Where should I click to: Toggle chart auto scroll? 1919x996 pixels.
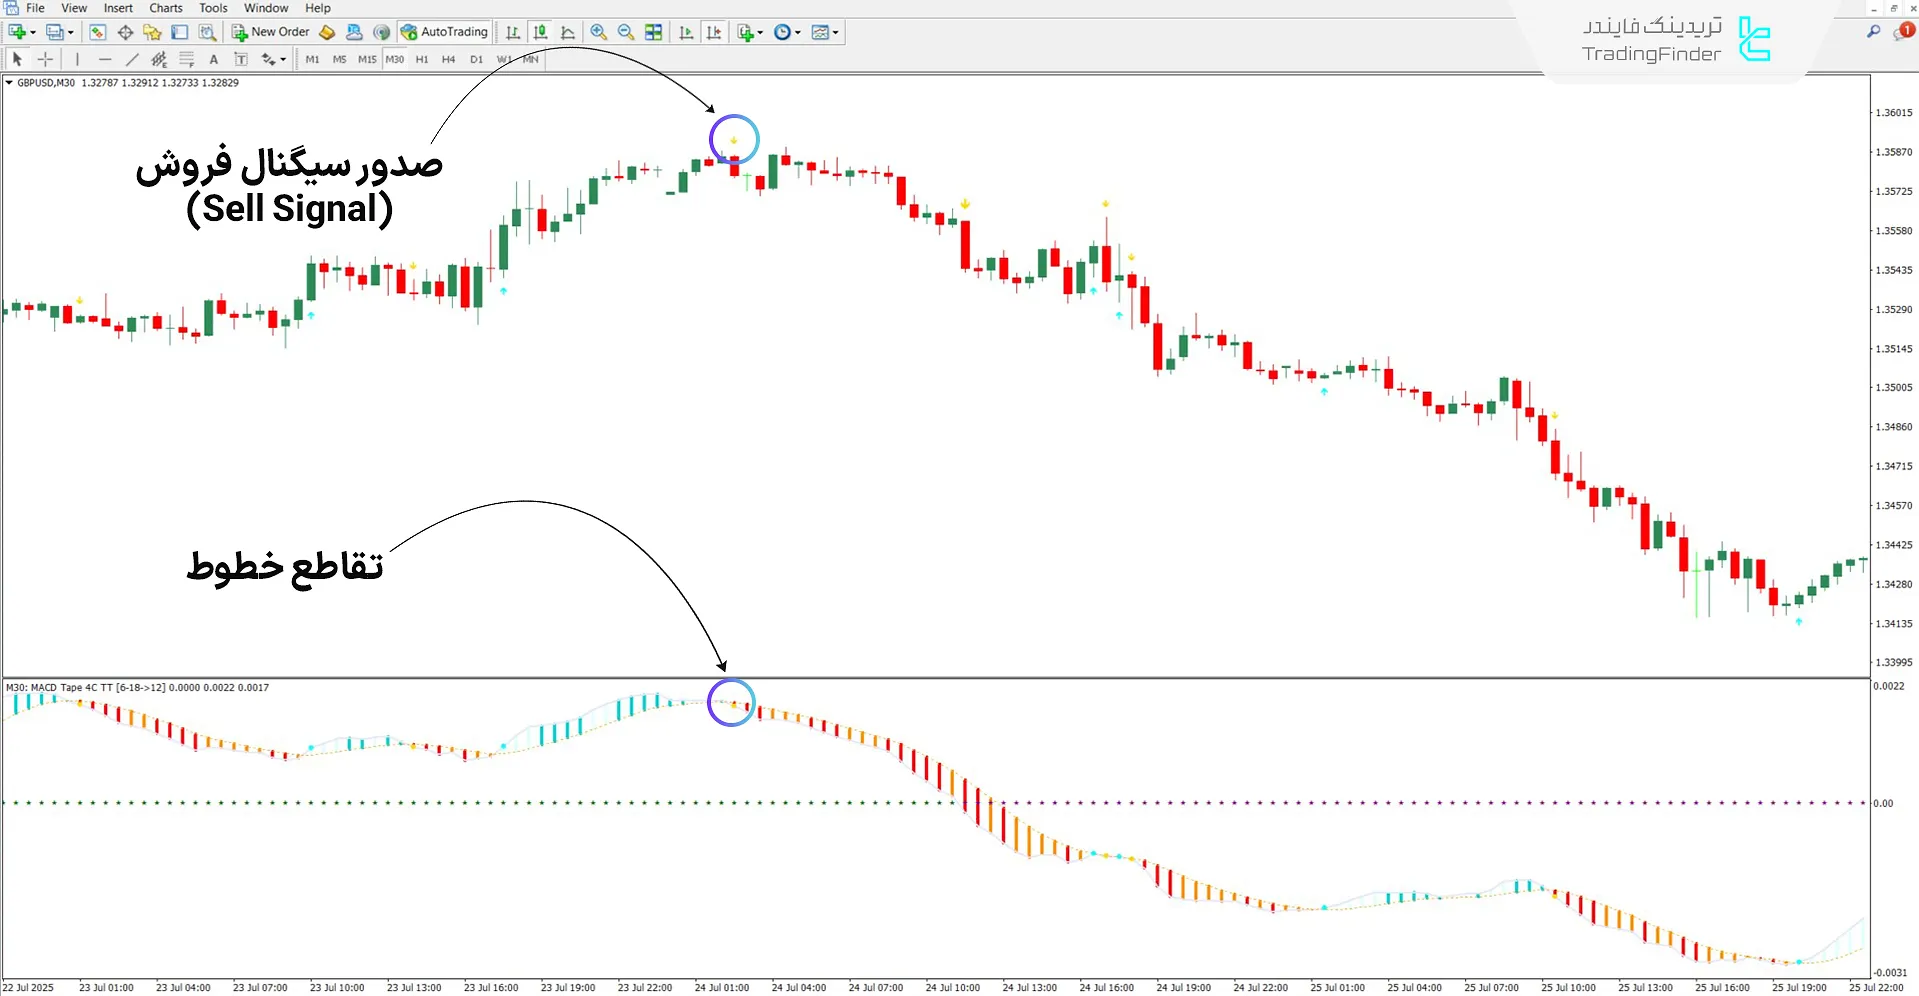[686, 32]
